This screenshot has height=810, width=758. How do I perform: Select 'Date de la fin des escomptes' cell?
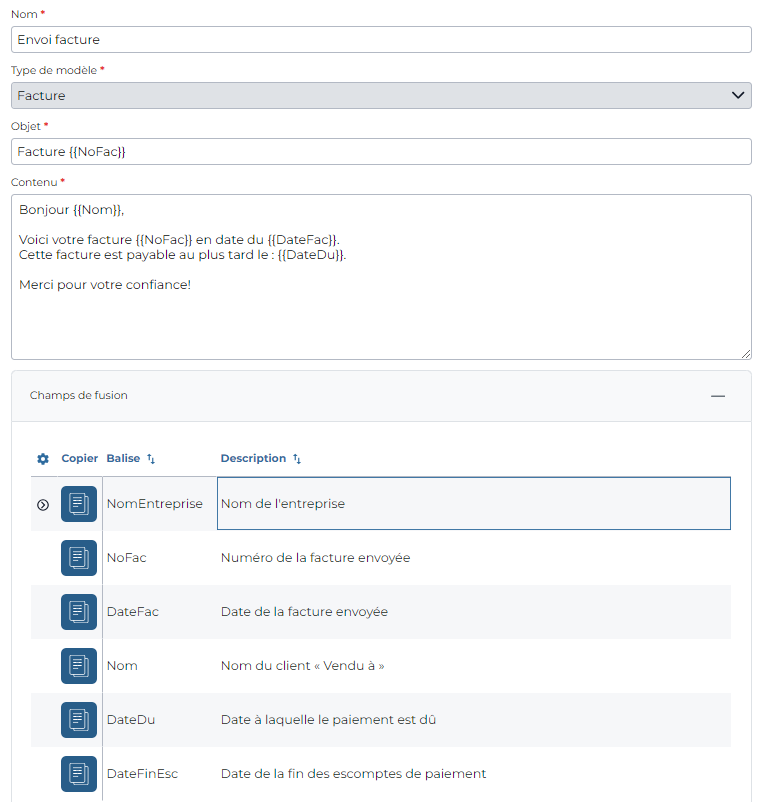tap(474, 774)
